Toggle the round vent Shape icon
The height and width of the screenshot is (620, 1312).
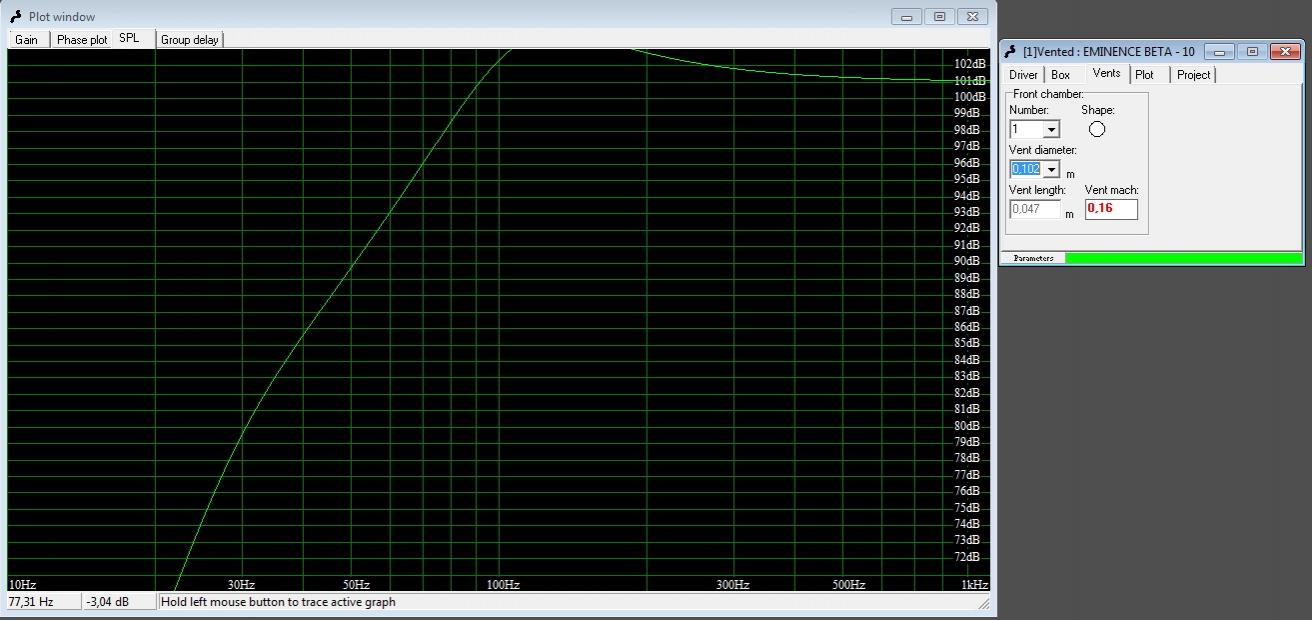(x=1097, y=129)
